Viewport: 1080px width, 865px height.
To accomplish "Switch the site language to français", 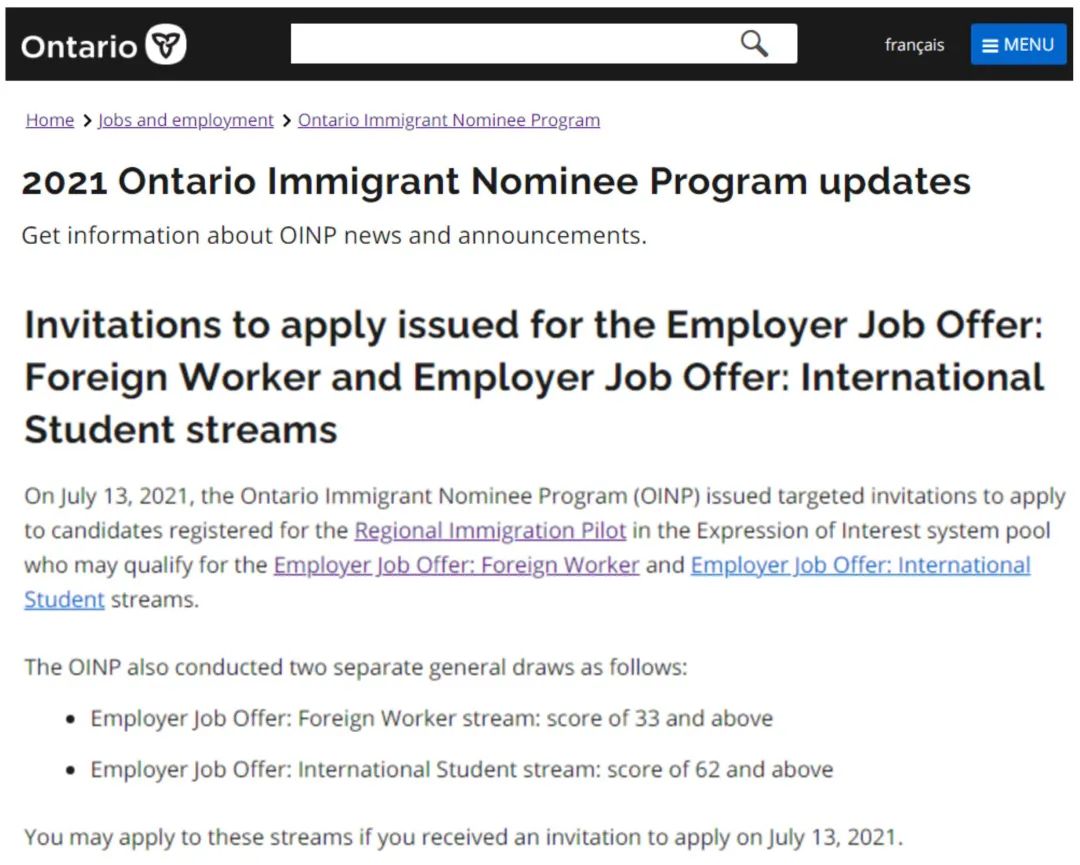I will tap(914, 45).
